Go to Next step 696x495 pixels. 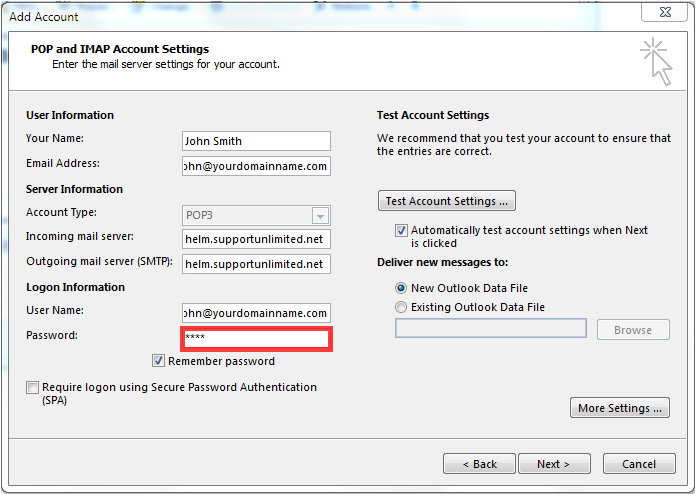554,463
